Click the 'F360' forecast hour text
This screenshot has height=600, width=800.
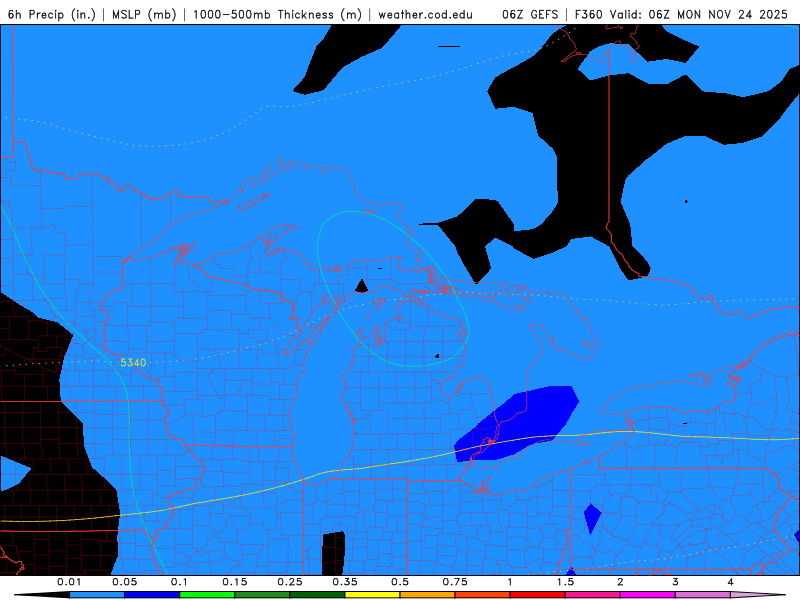588,14
